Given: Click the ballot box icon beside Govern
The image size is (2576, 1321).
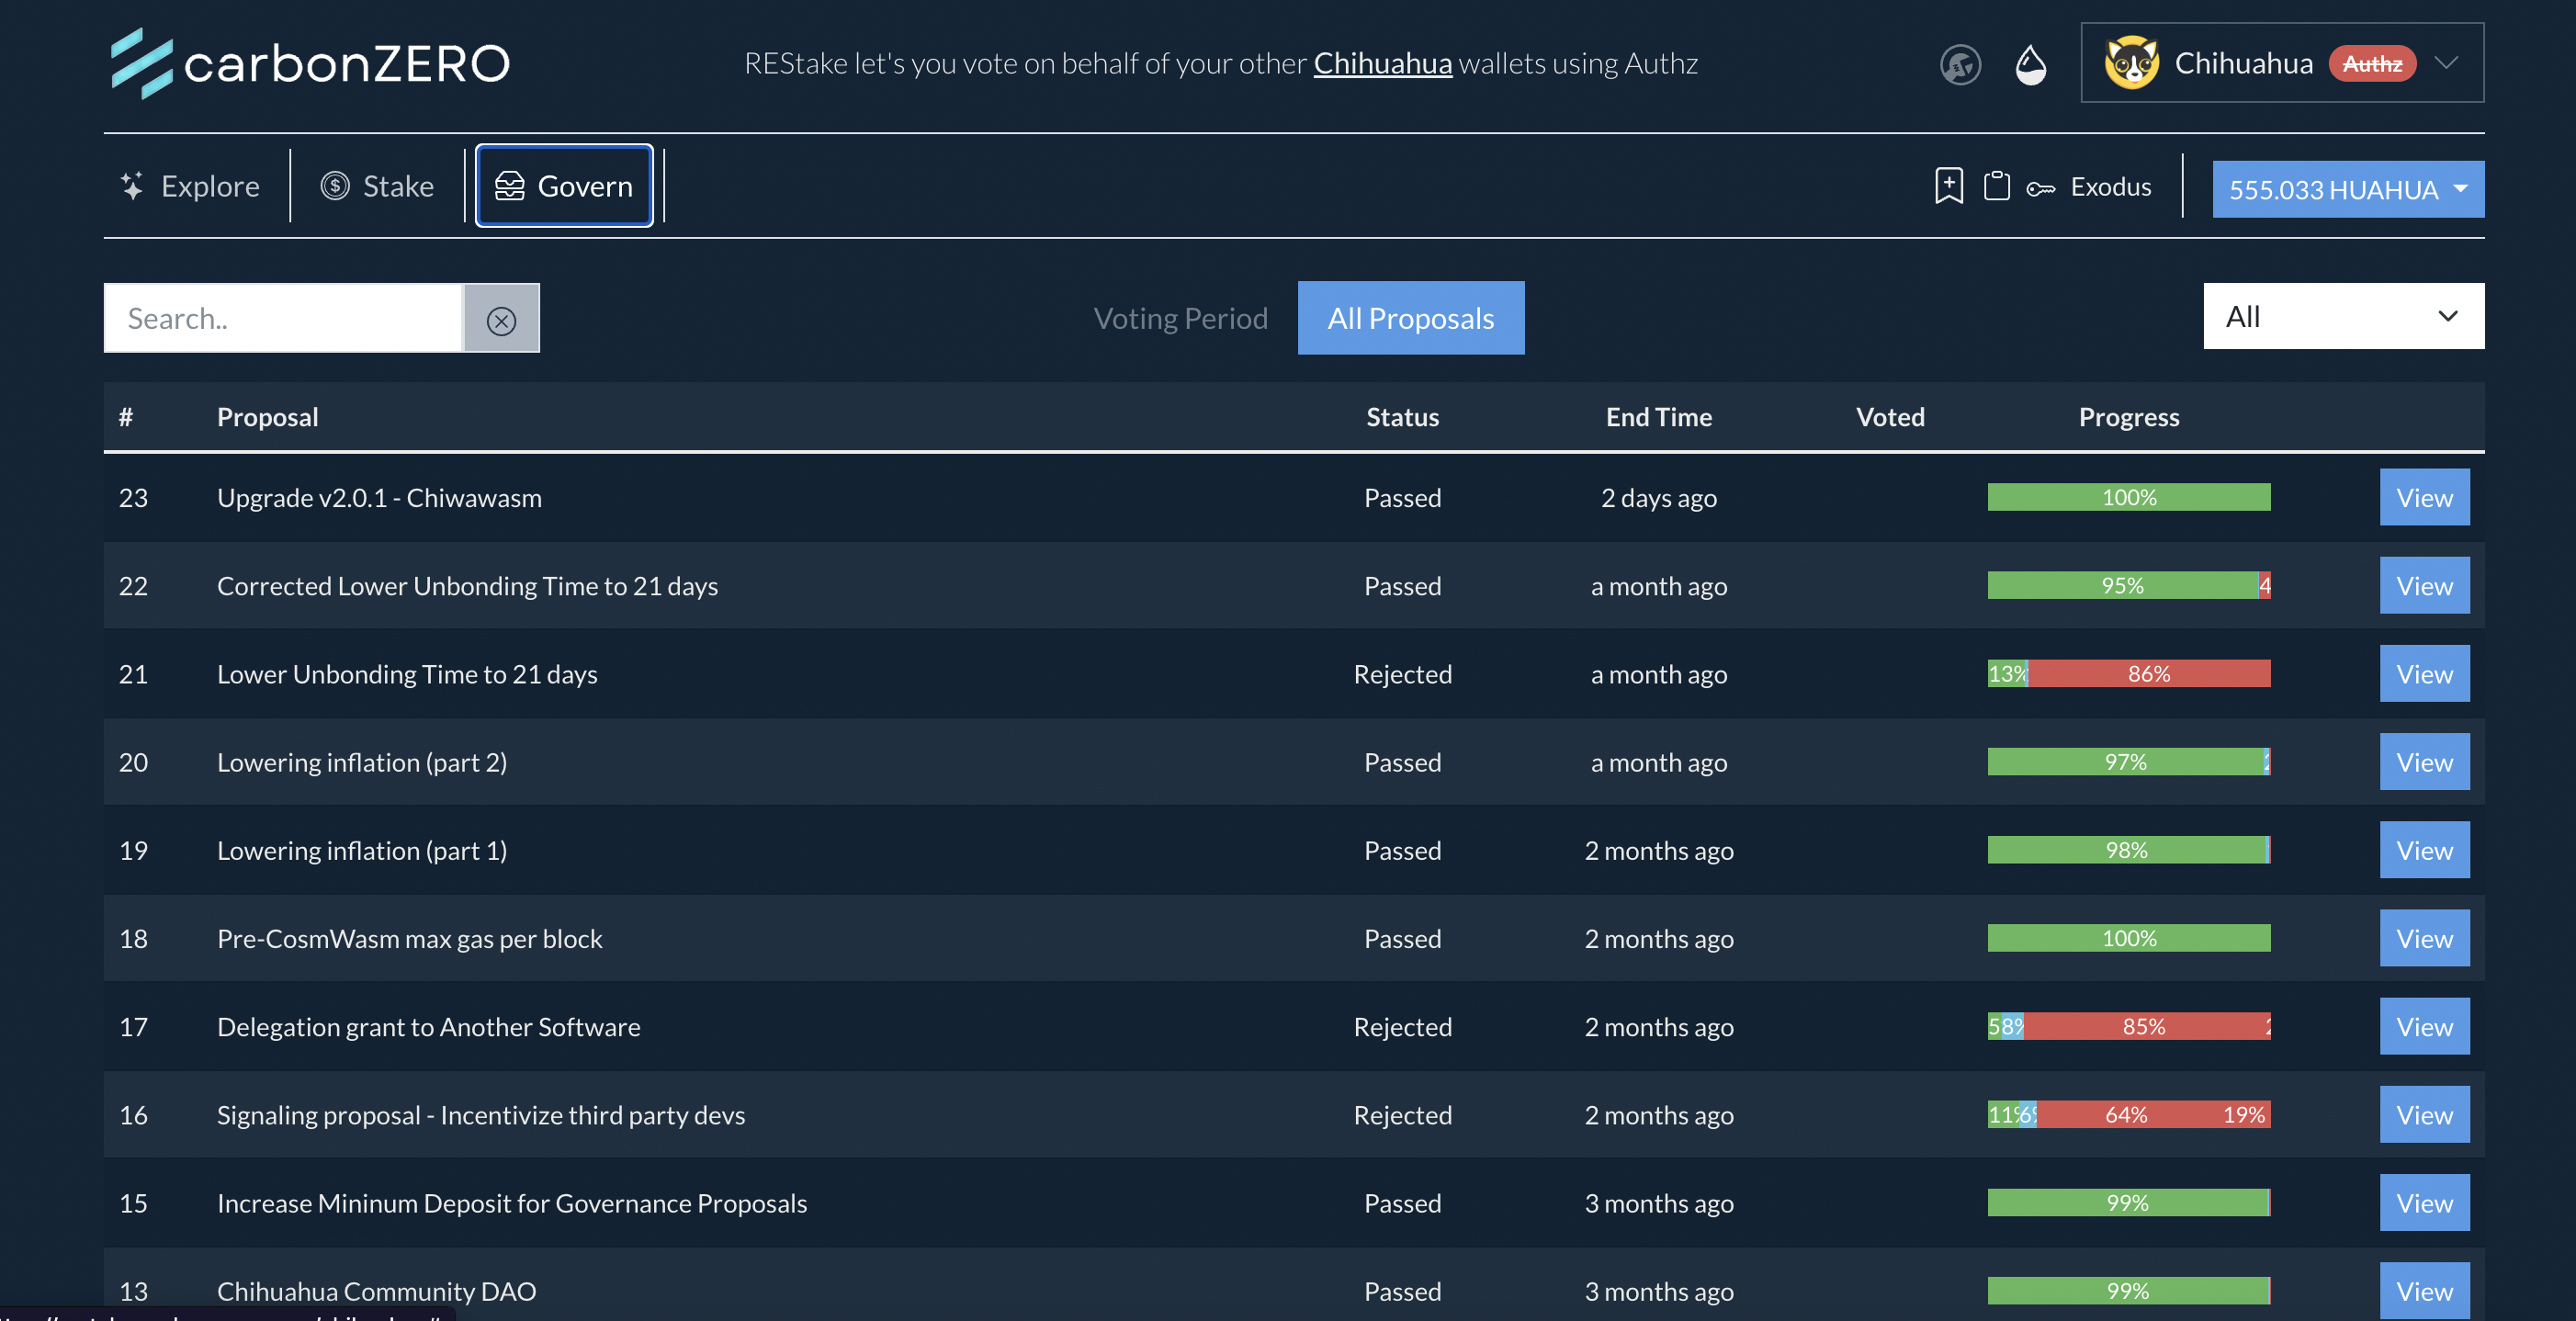Looking at the screenshot, I should tap(509, 186).
